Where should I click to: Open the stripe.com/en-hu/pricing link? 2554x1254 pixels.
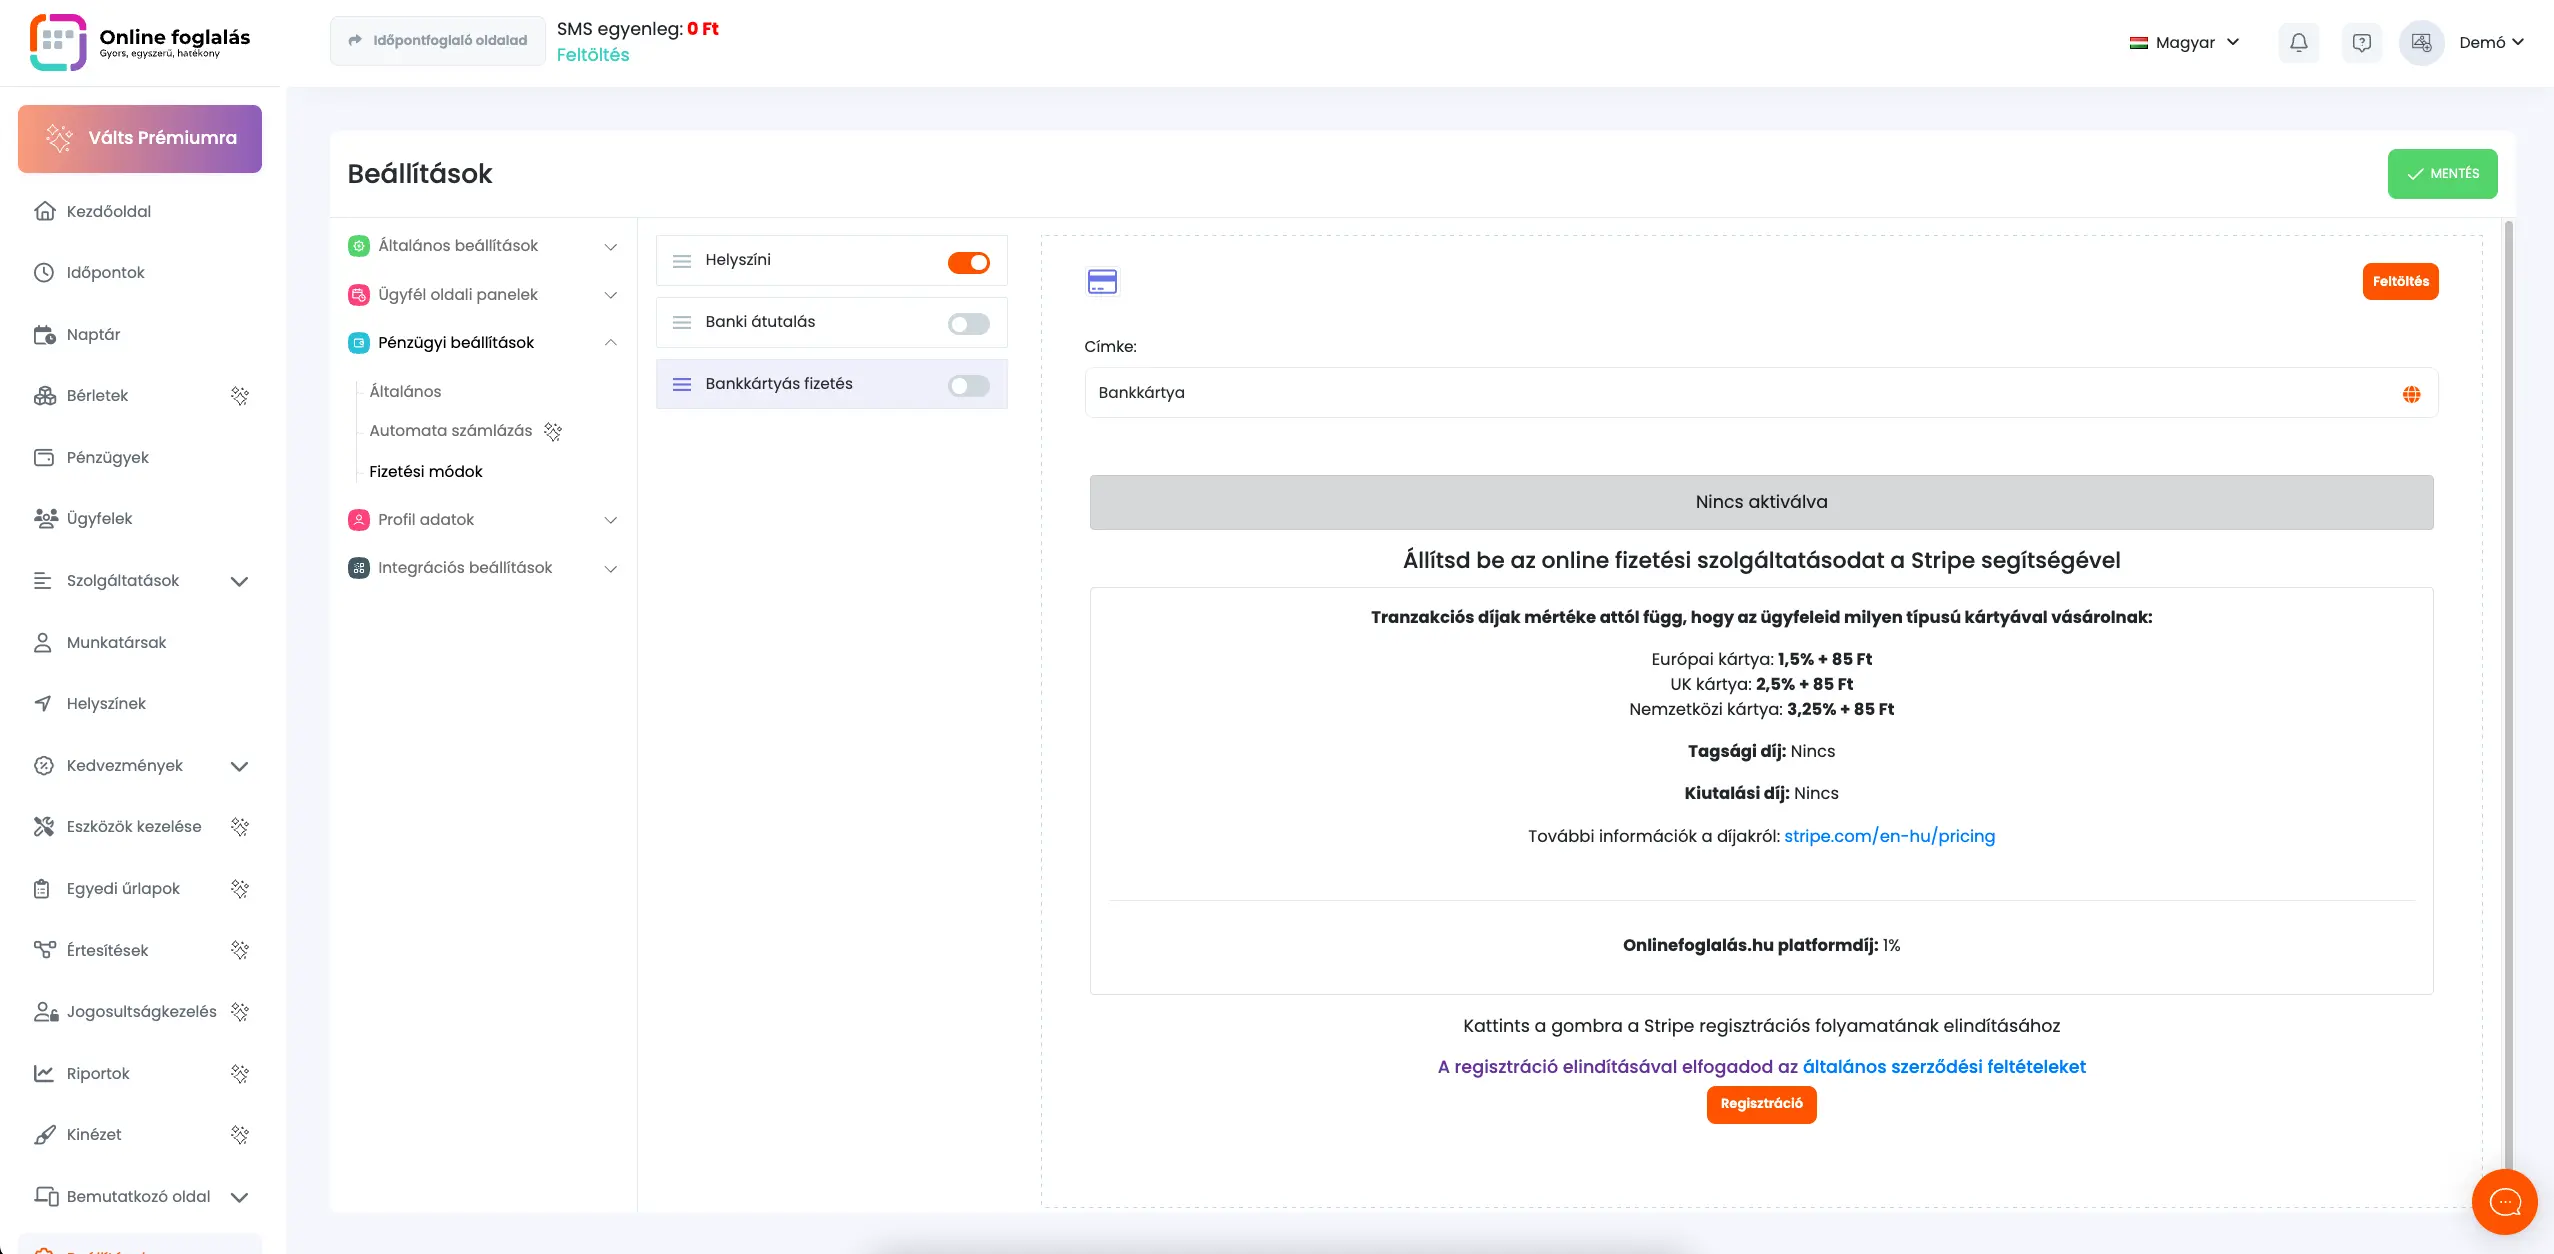(1889, 836)
